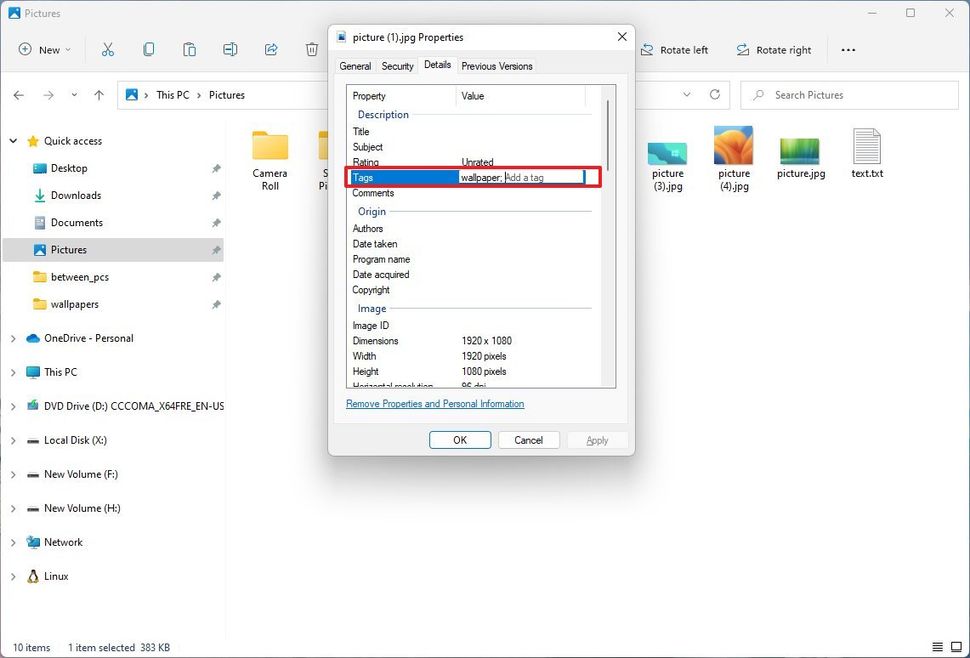Click the Copy icon in the toolbar
Screen dimensions: 970x658
[150, 49]
